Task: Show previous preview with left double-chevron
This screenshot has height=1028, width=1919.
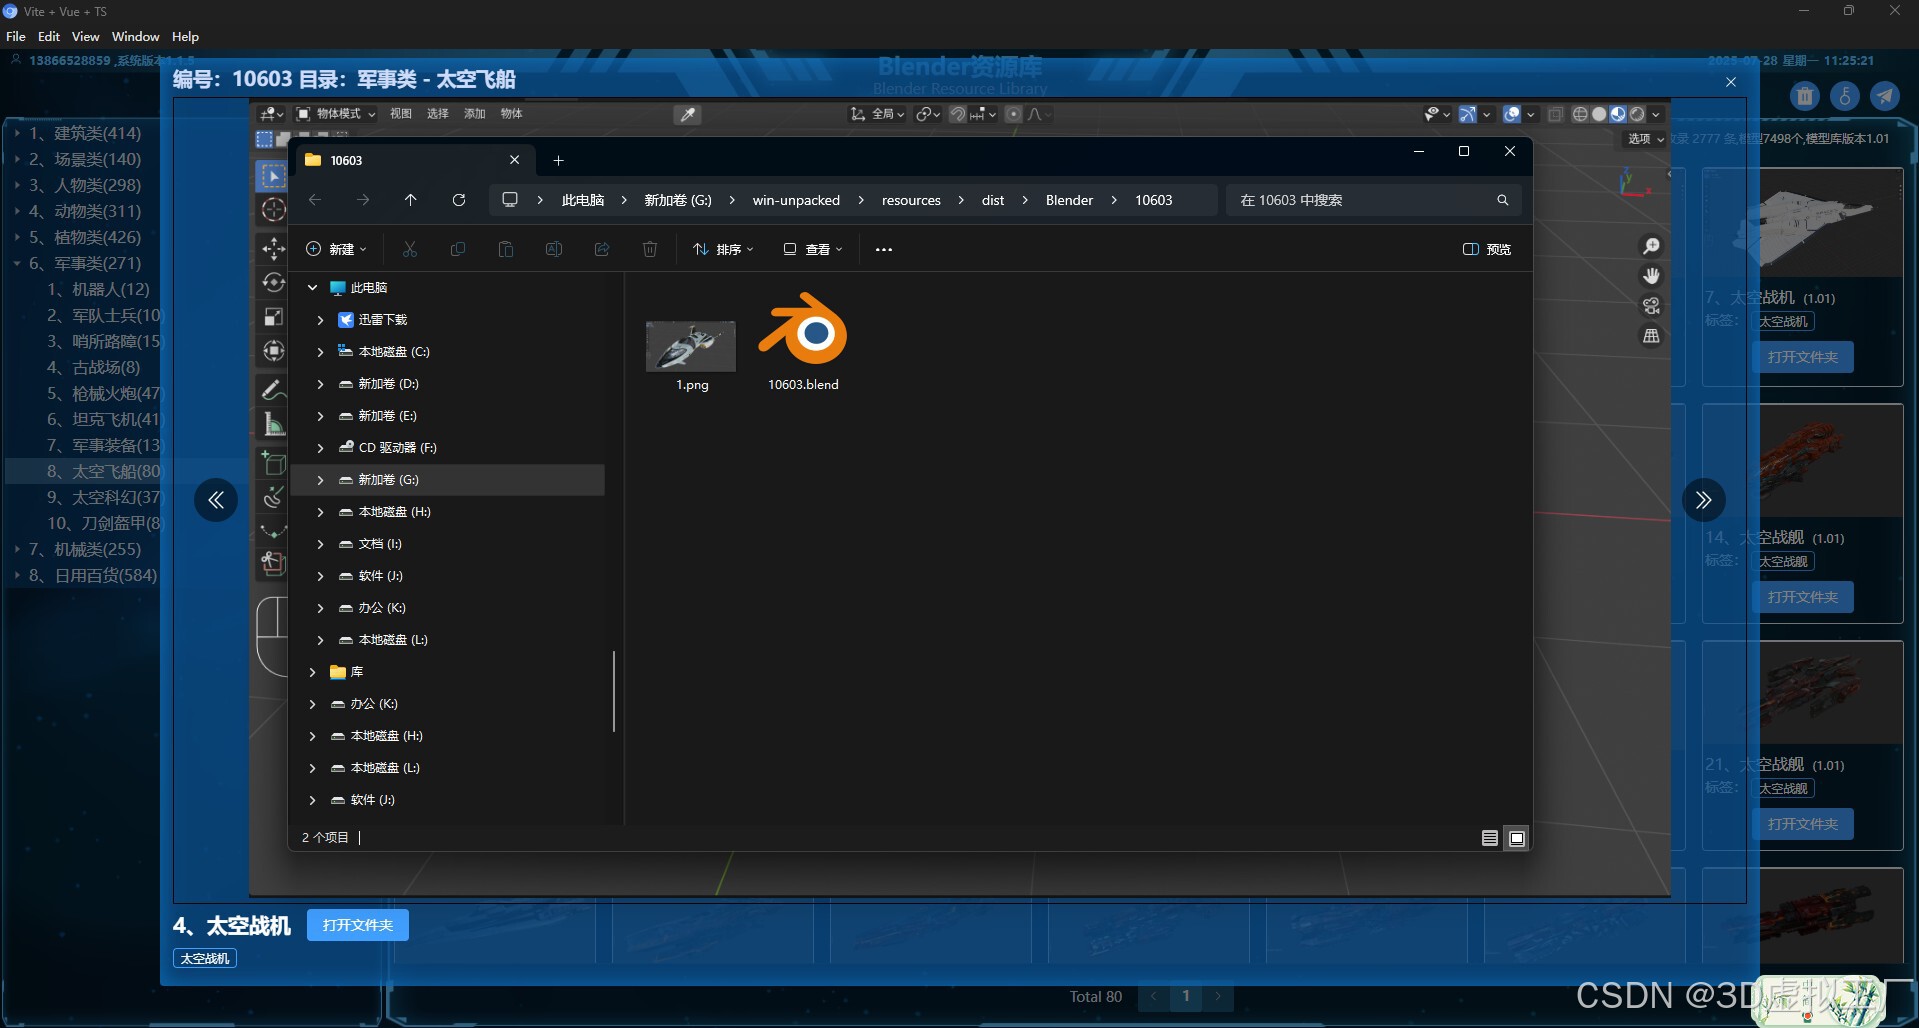Action: pos(216,500)
